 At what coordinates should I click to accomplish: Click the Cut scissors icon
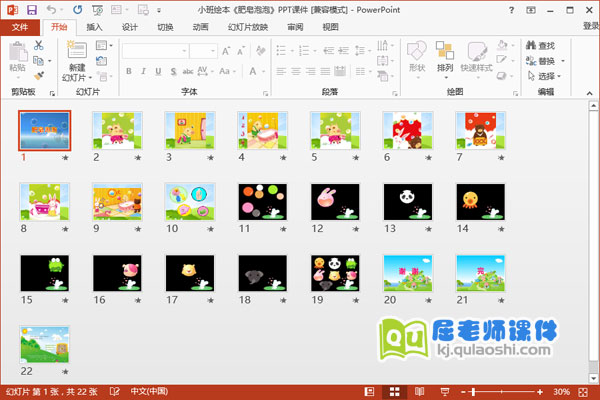(38, 45)
